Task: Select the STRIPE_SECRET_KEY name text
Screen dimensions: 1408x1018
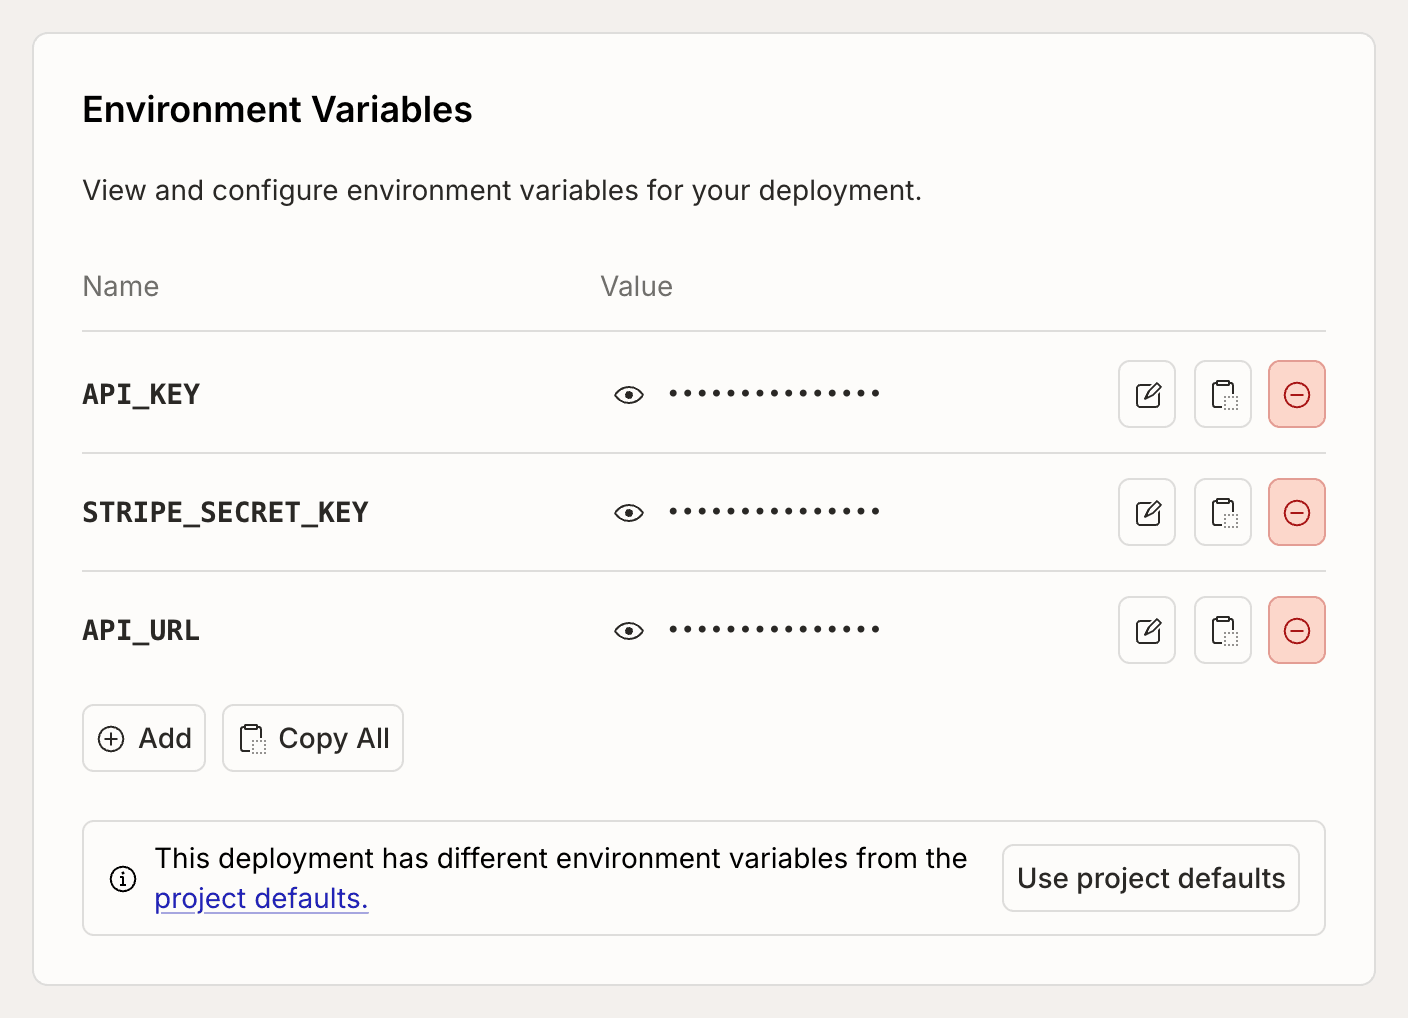Action: click(225, 512)
